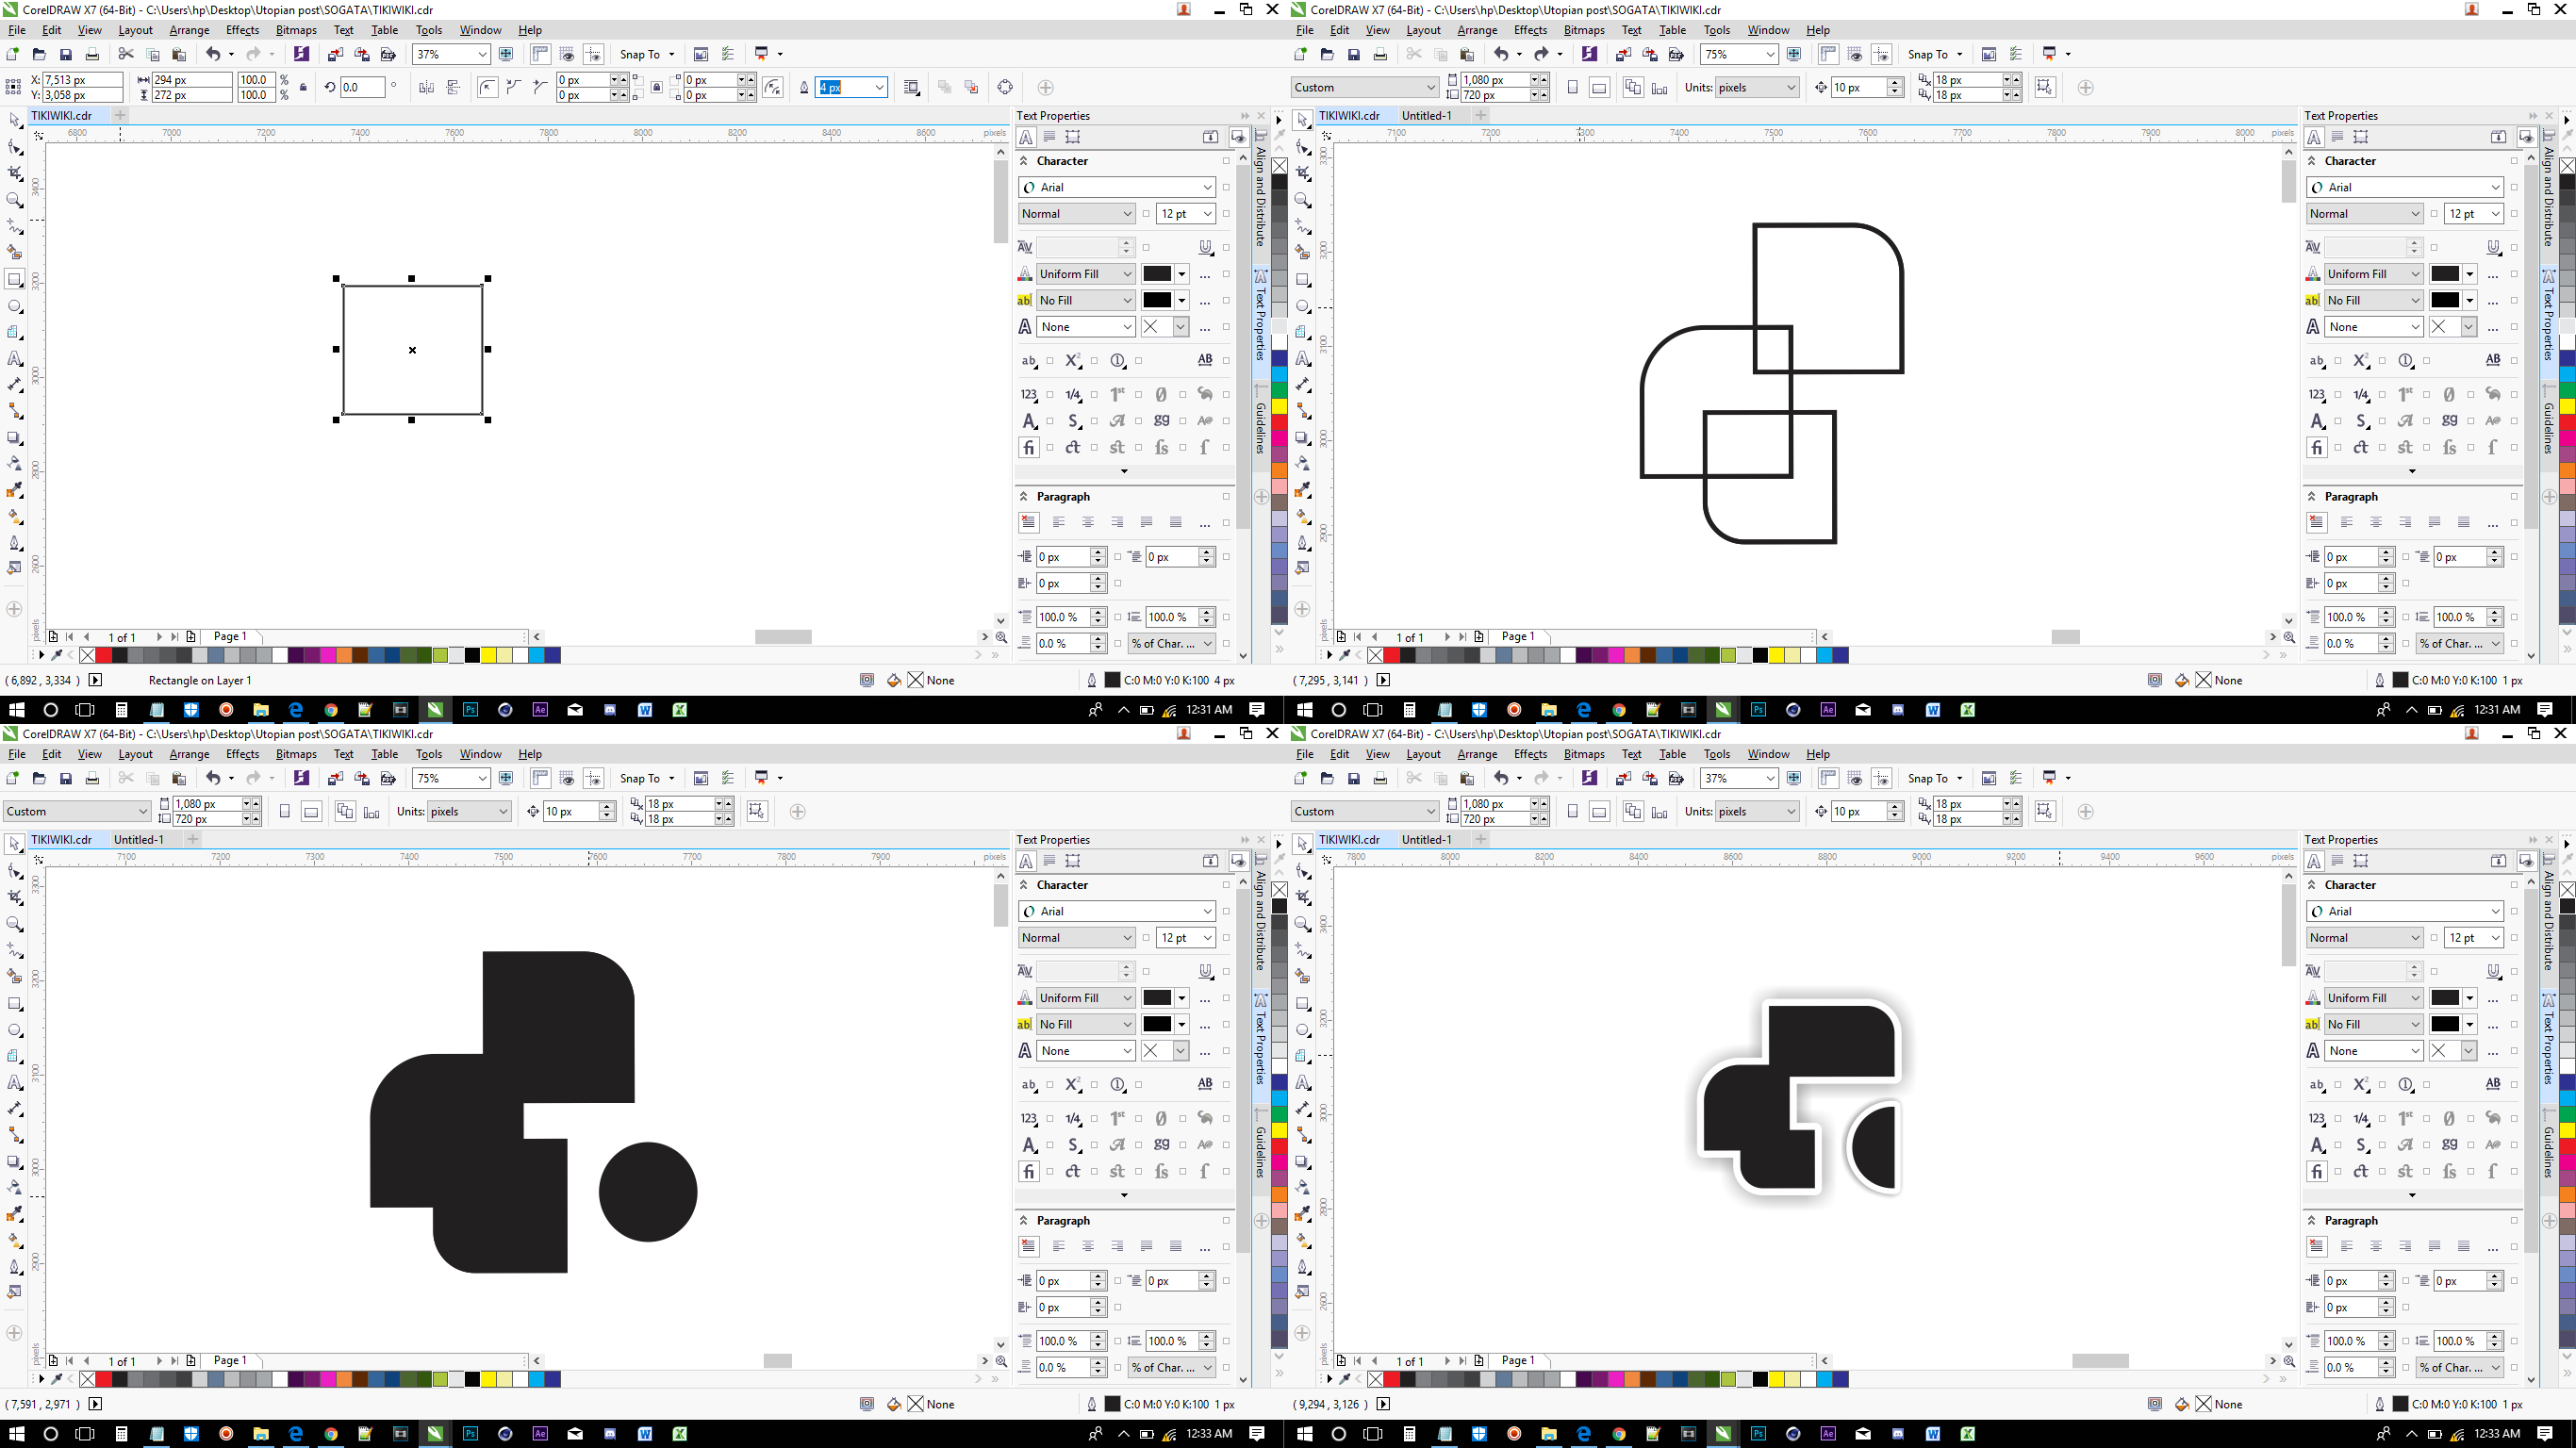Click yellow palette swatch in top-right window
This screenshot has width=2576, height=1448.
point(1777,656)
